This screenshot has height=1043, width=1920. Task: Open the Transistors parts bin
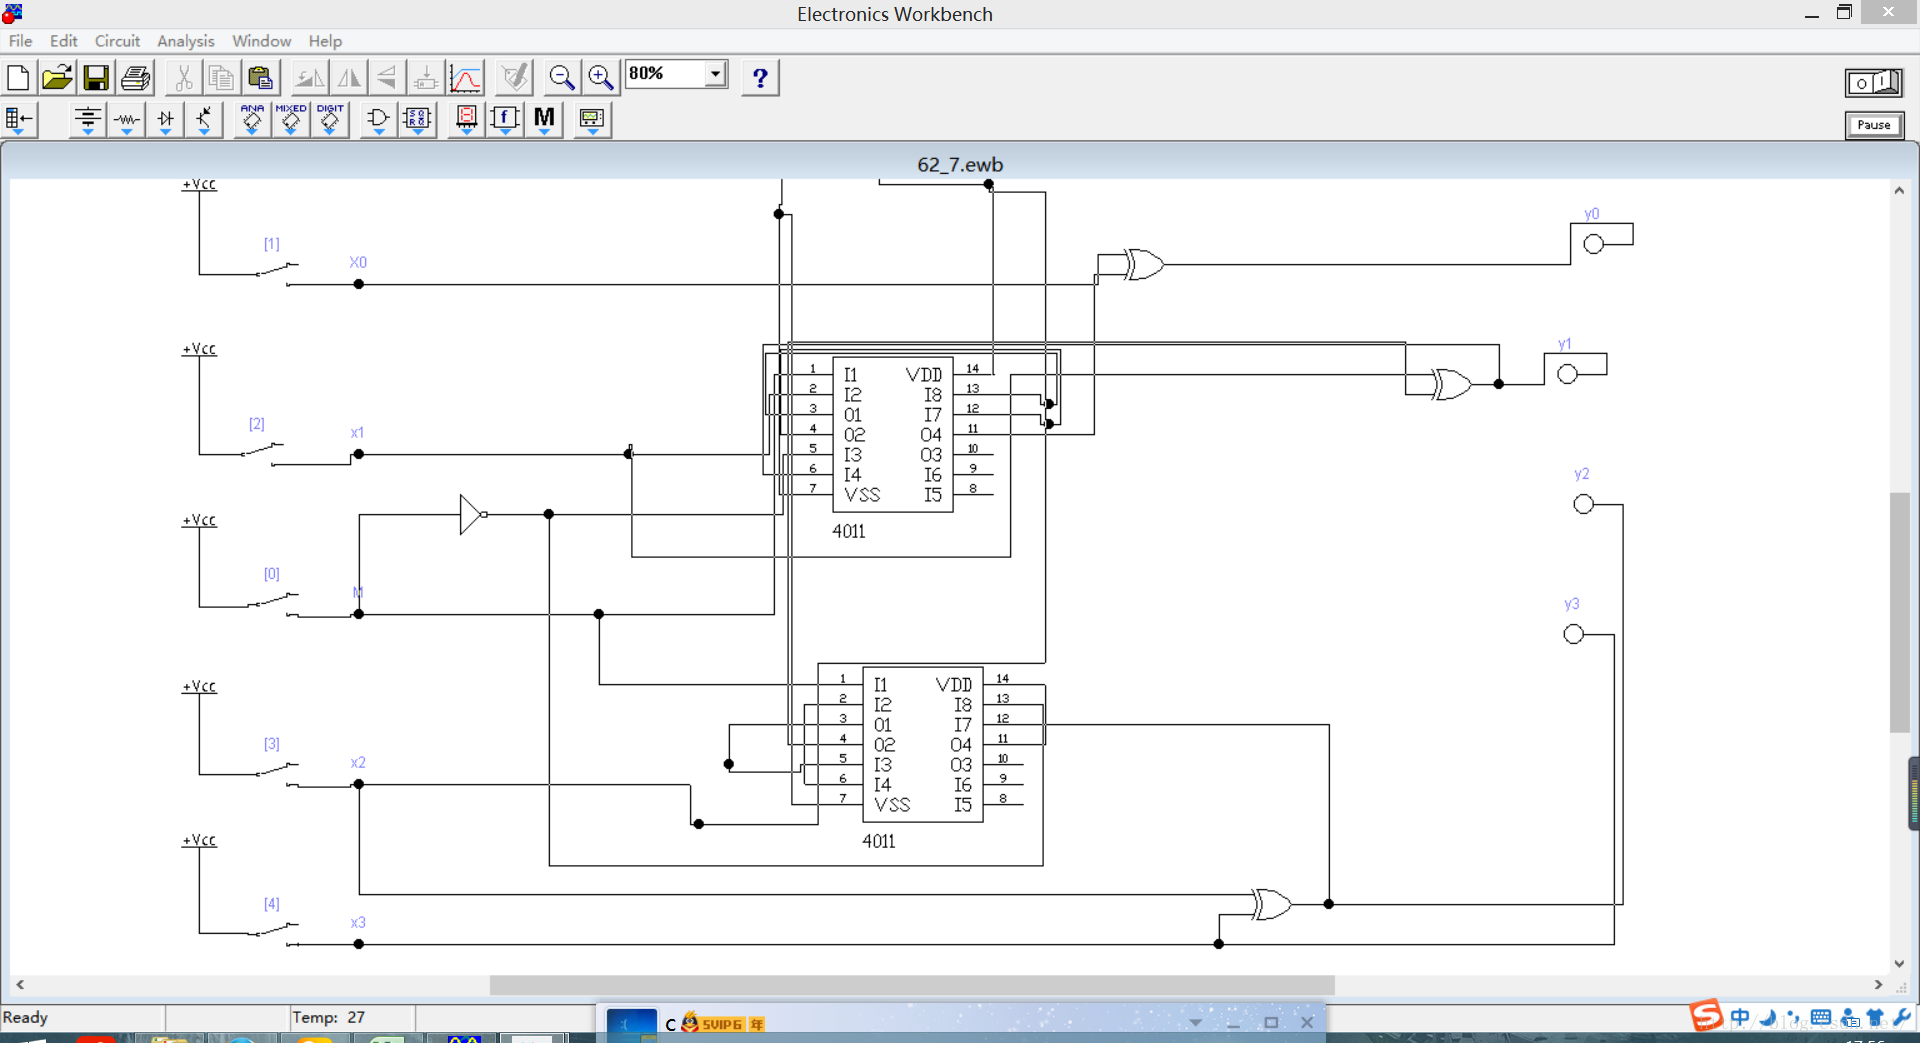point(204,120)
